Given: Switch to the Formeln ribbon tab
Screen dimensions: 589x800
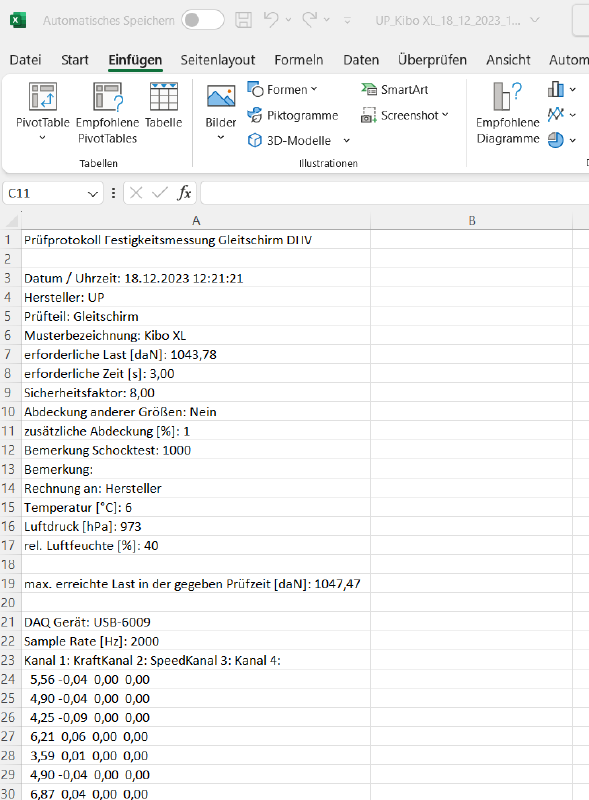Looking at the screenshot, I should coord(299,60).
